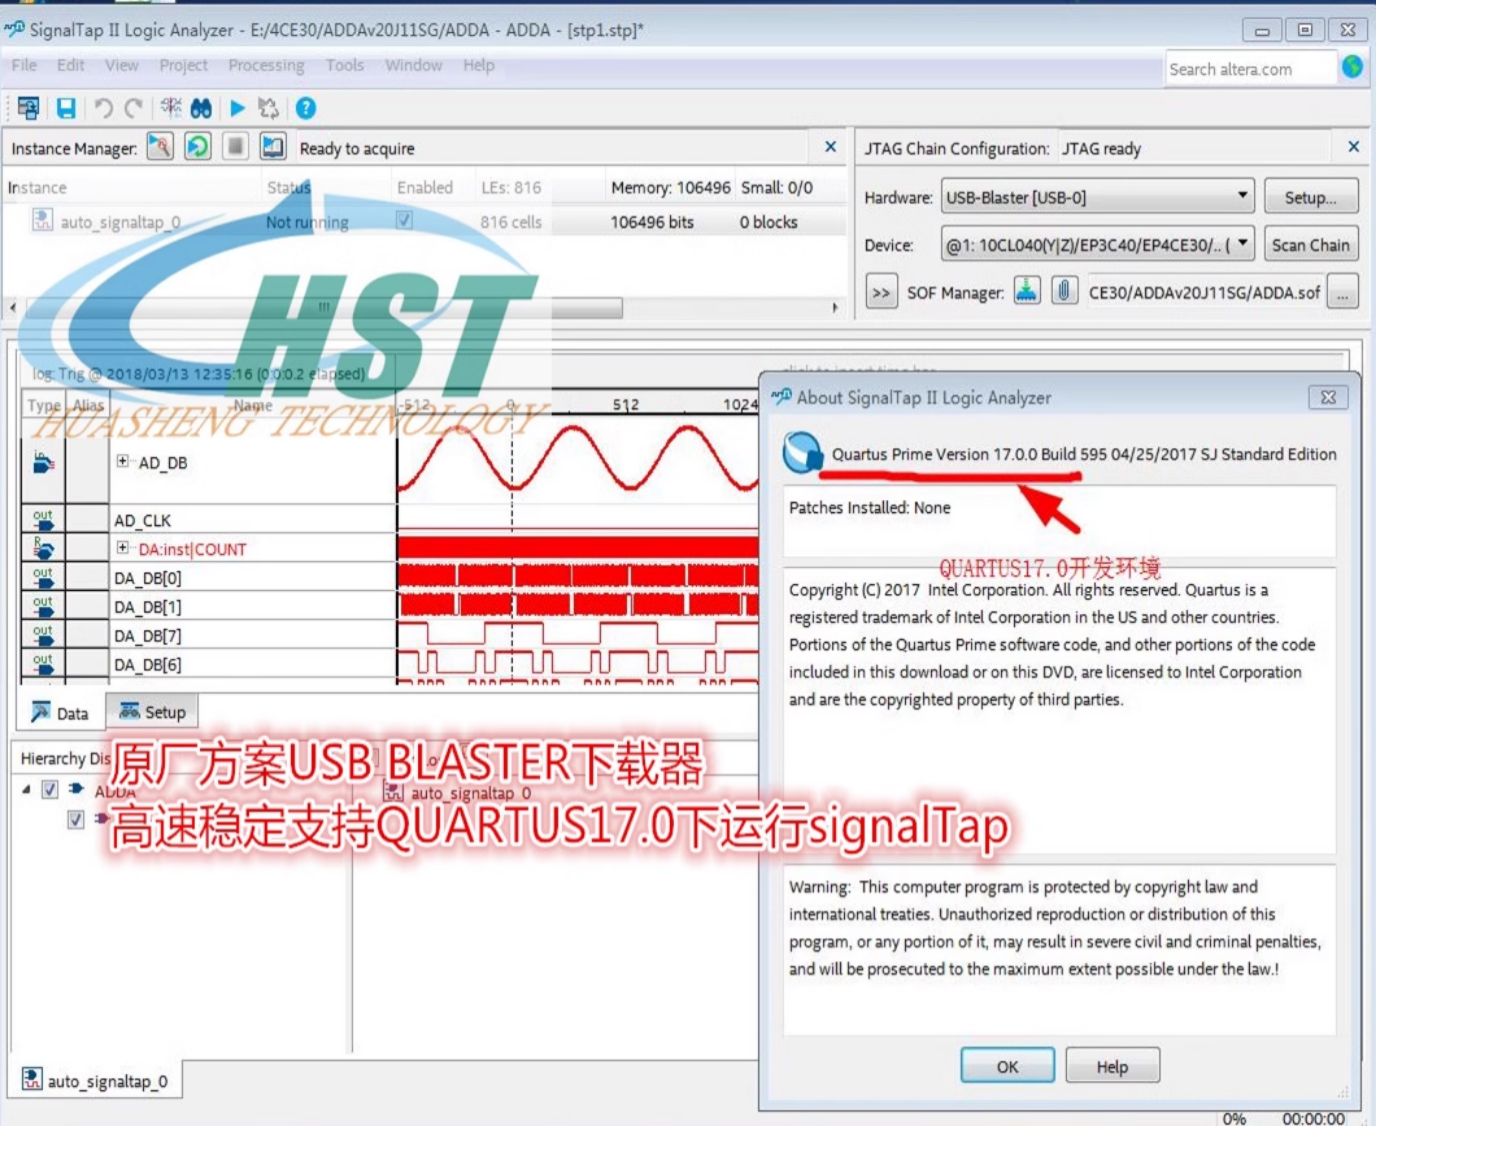This screenshot has width=1500, height=1158.
Task: Click the Program Device icon beside SOF Manager
Action: [x=1027, y=291]
